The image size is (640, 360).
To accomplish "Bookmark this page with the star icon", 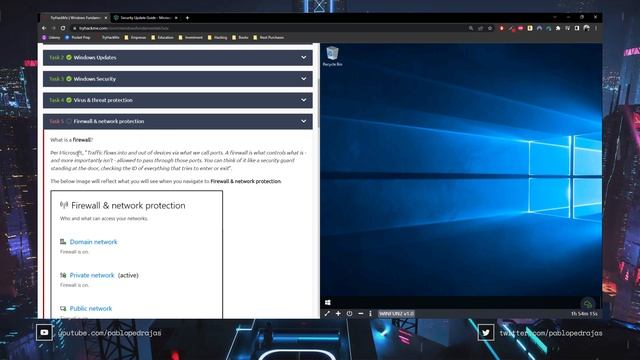I will (x=490, y=28).
